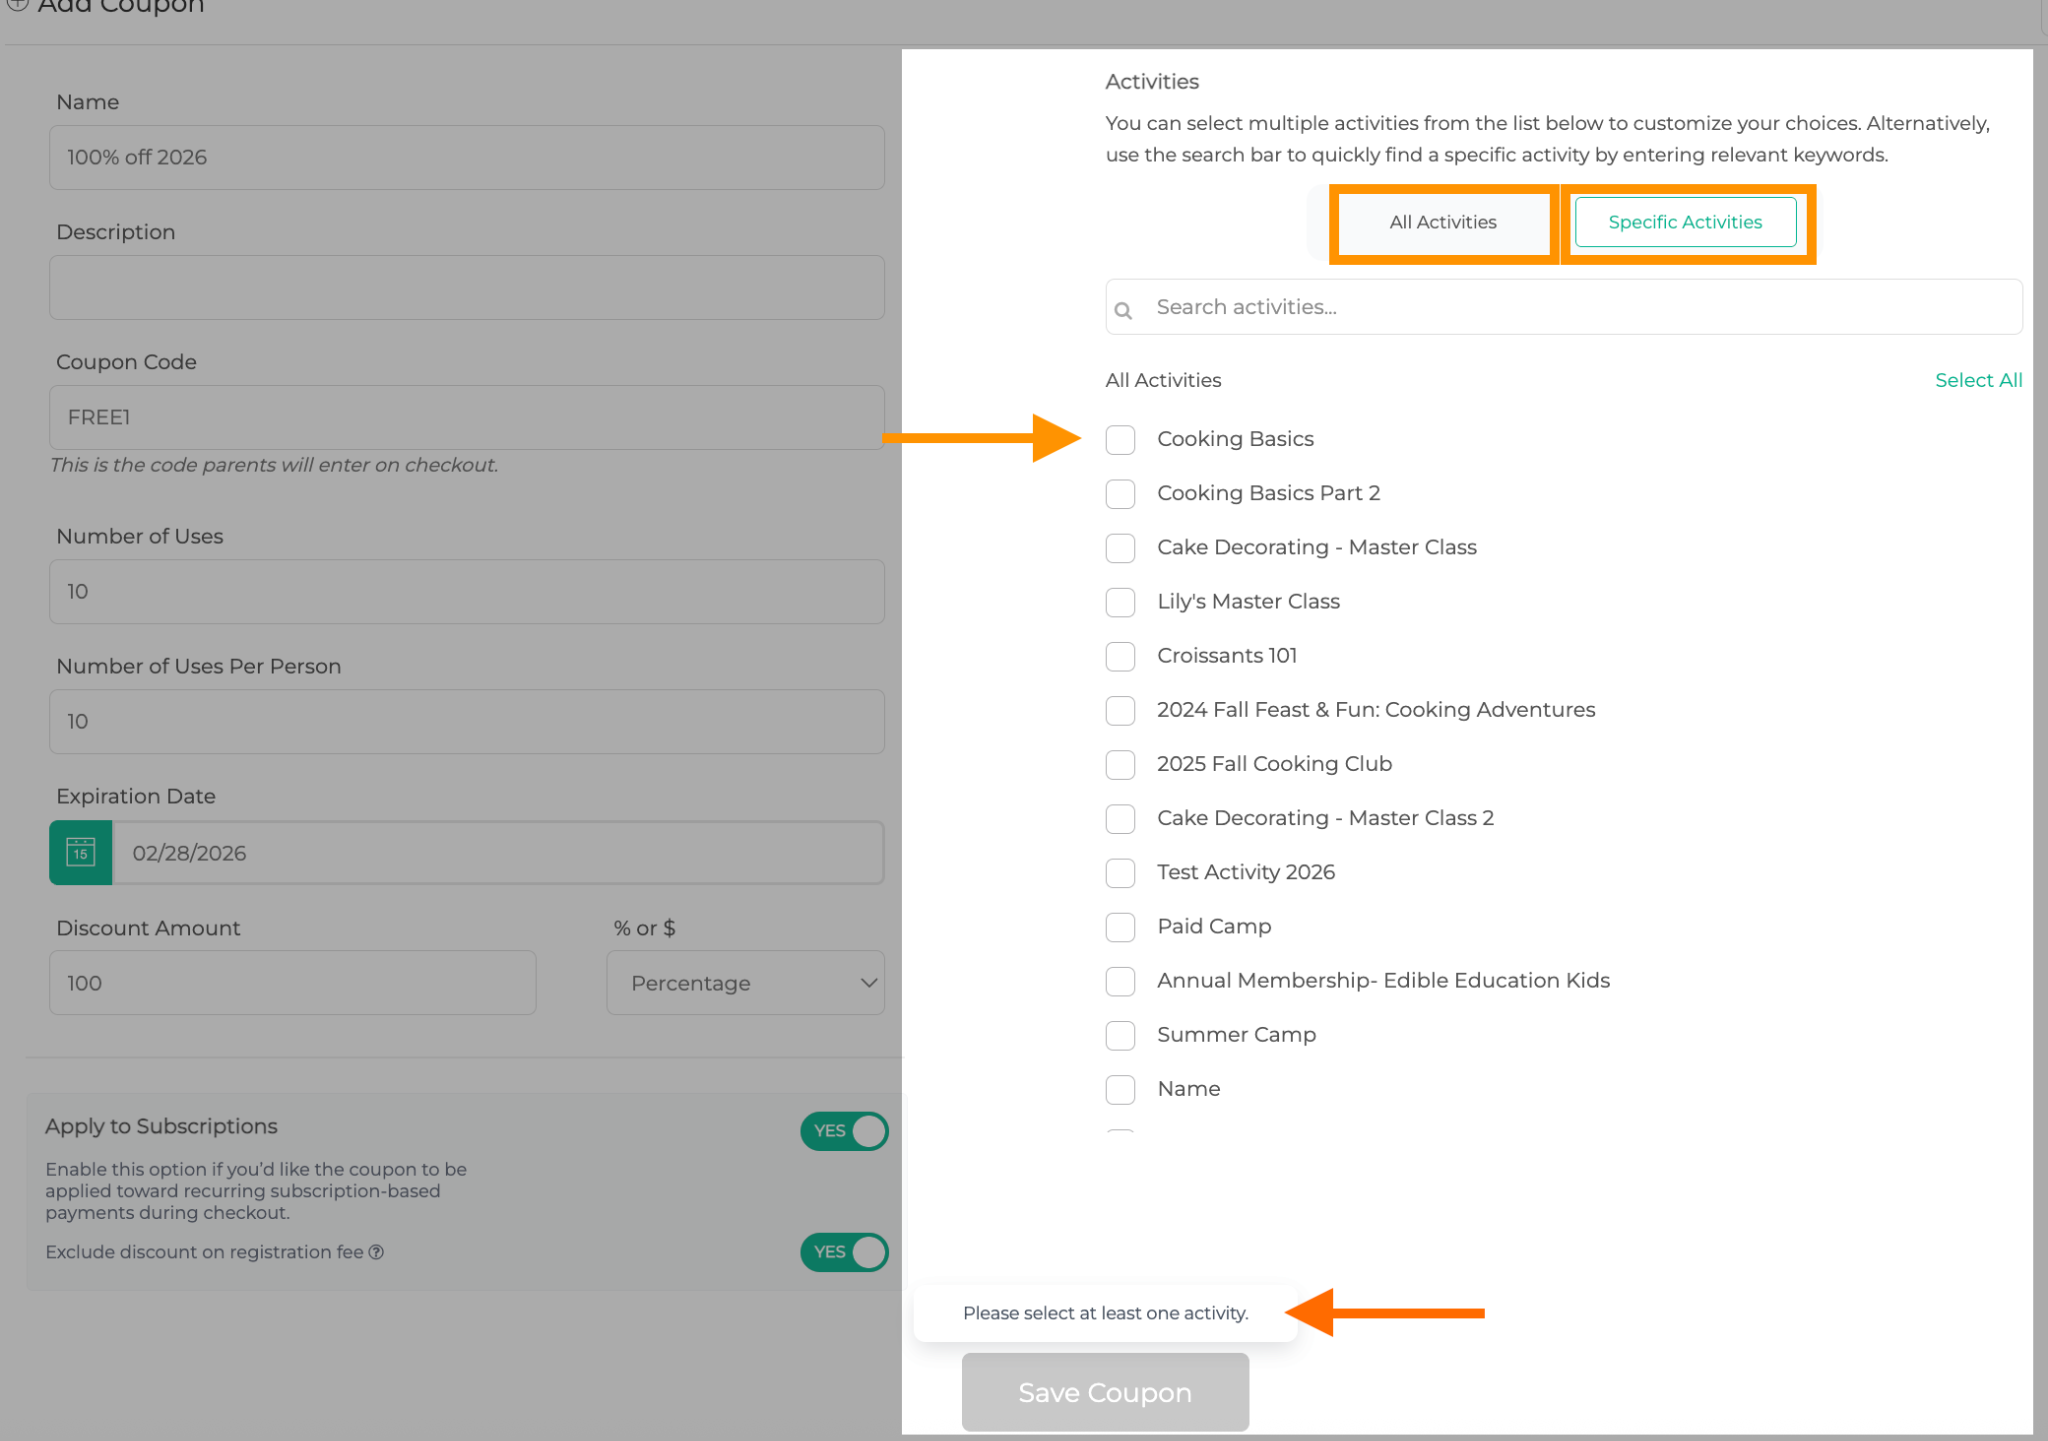Switch to the All Activities tab

pos(1442,222)
